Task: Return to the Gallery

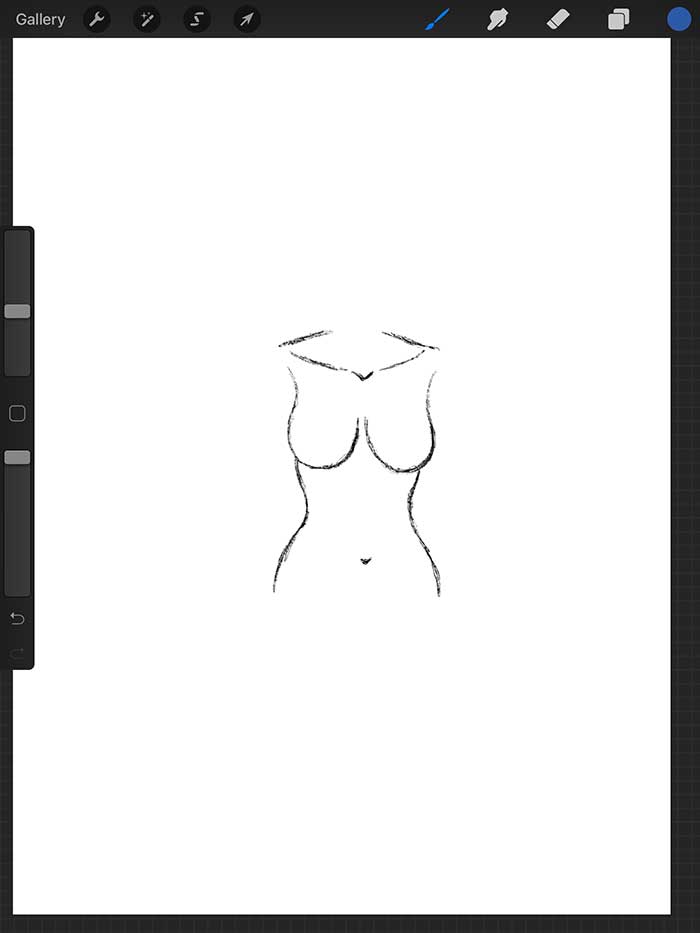Action: point(40,20)
